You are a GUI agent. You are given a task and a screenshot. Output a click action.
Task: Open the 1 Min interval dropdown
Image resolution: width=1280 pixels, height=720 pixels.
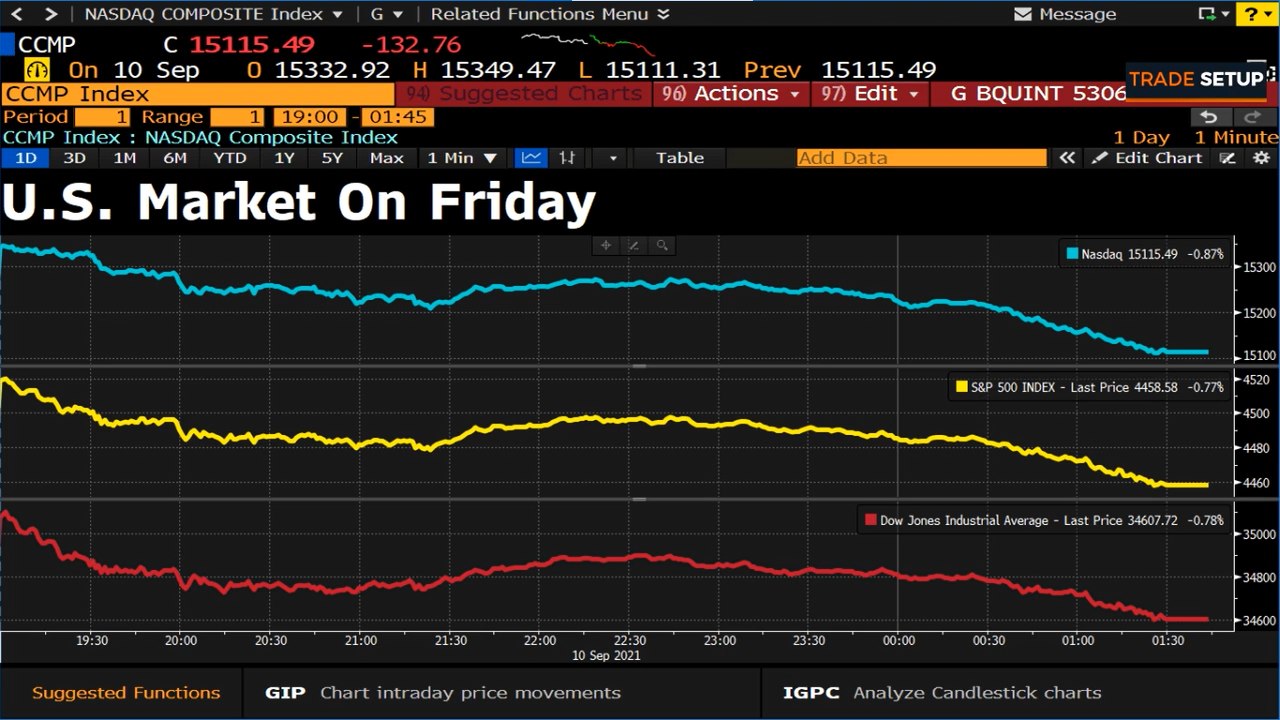point(462,158)
